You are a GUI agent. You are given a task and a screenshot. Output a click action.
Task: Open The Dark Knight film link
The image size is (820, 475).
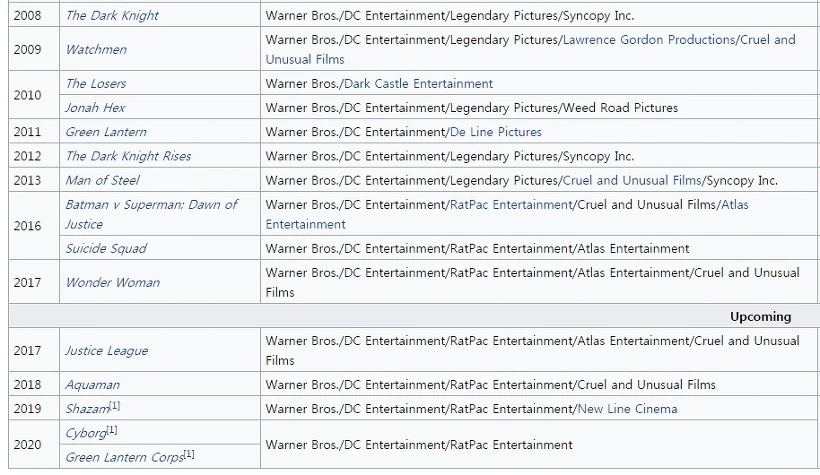click(x=112, y=16)
